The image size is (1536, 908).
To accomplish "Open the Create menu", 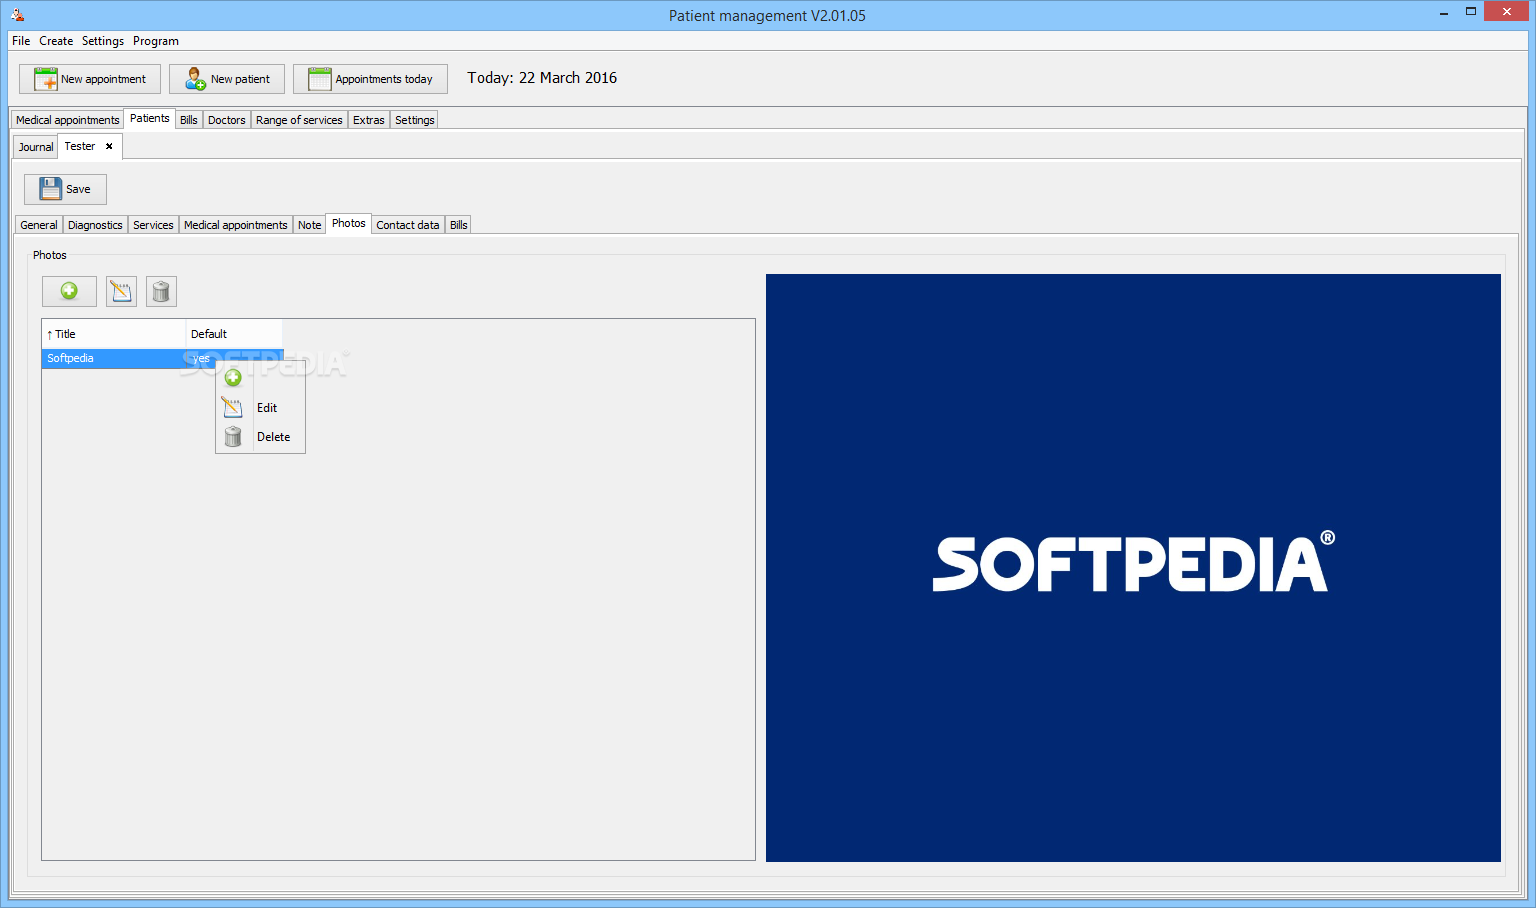I will click(56, 41).
